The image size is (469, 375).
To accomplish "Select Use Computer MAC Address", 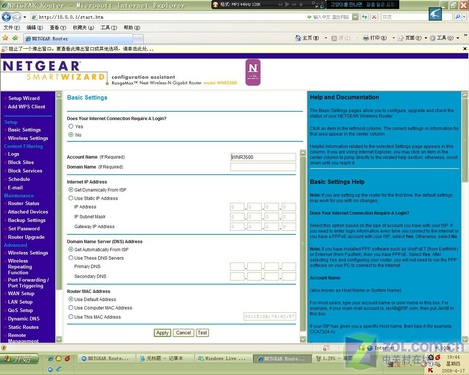I will (71, 307).
